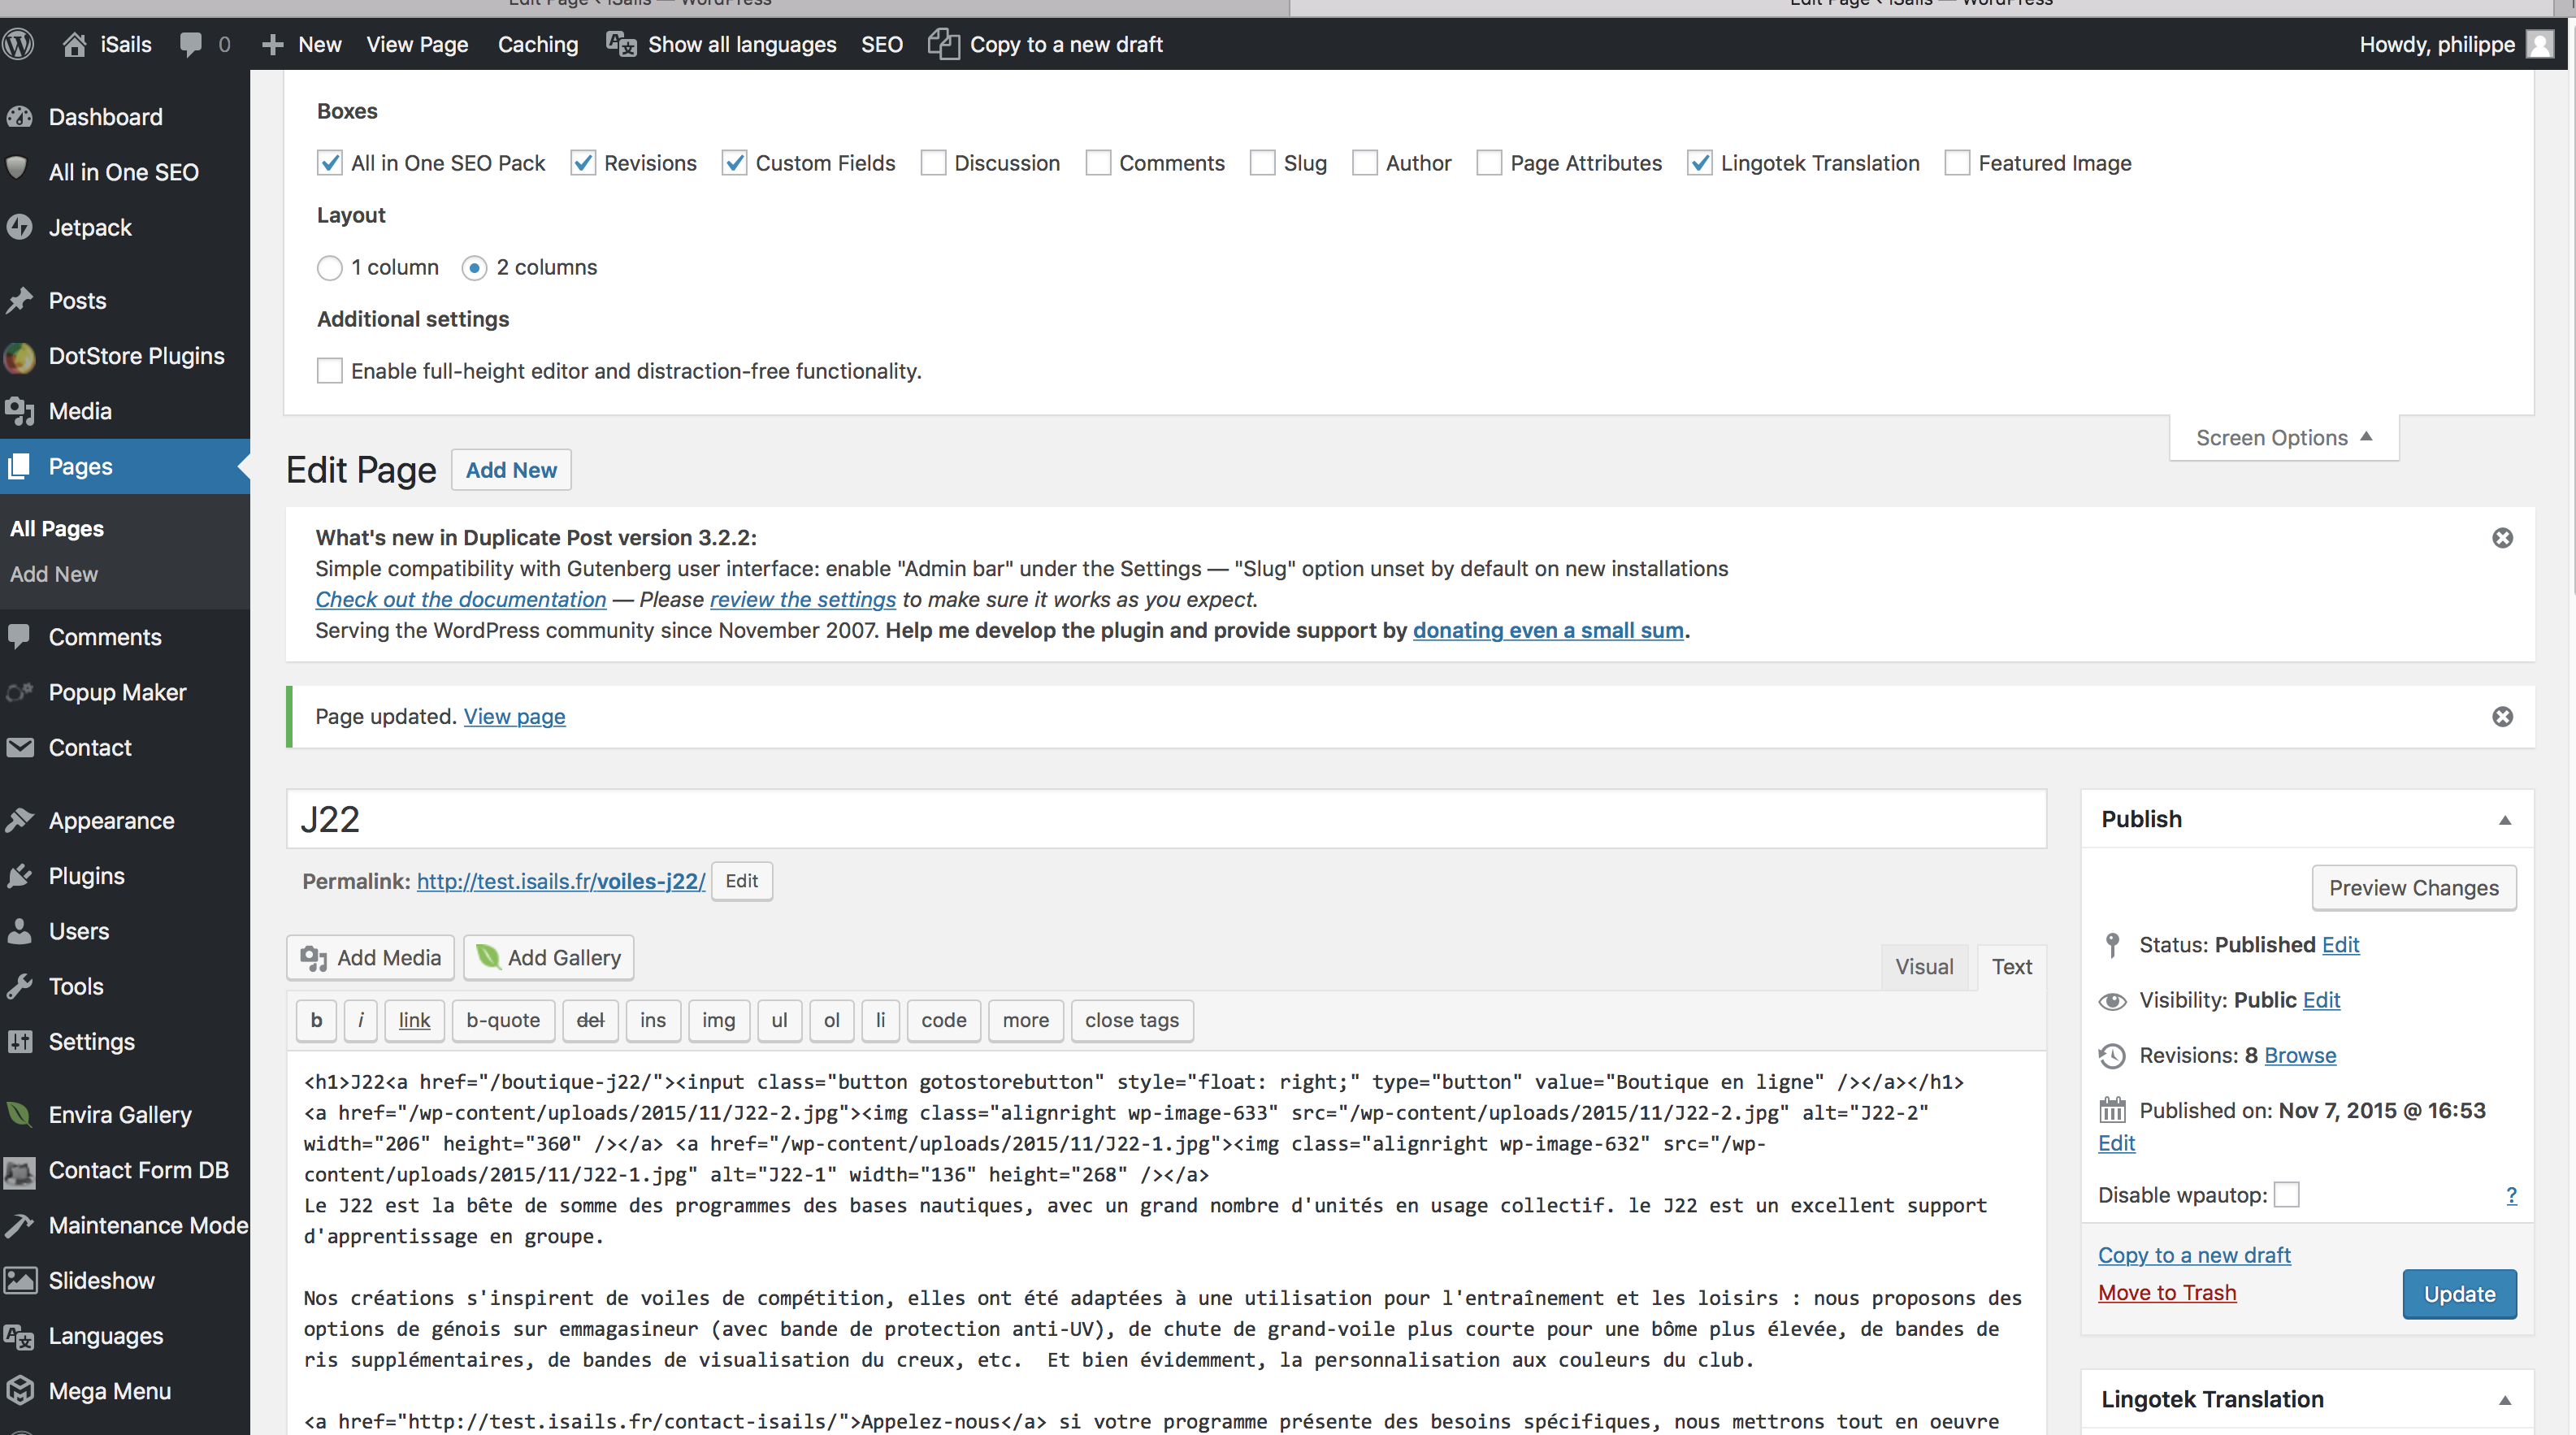Click the Popup Maker icon
This screenshot has width=2576, height=1435.
point(19,692)
